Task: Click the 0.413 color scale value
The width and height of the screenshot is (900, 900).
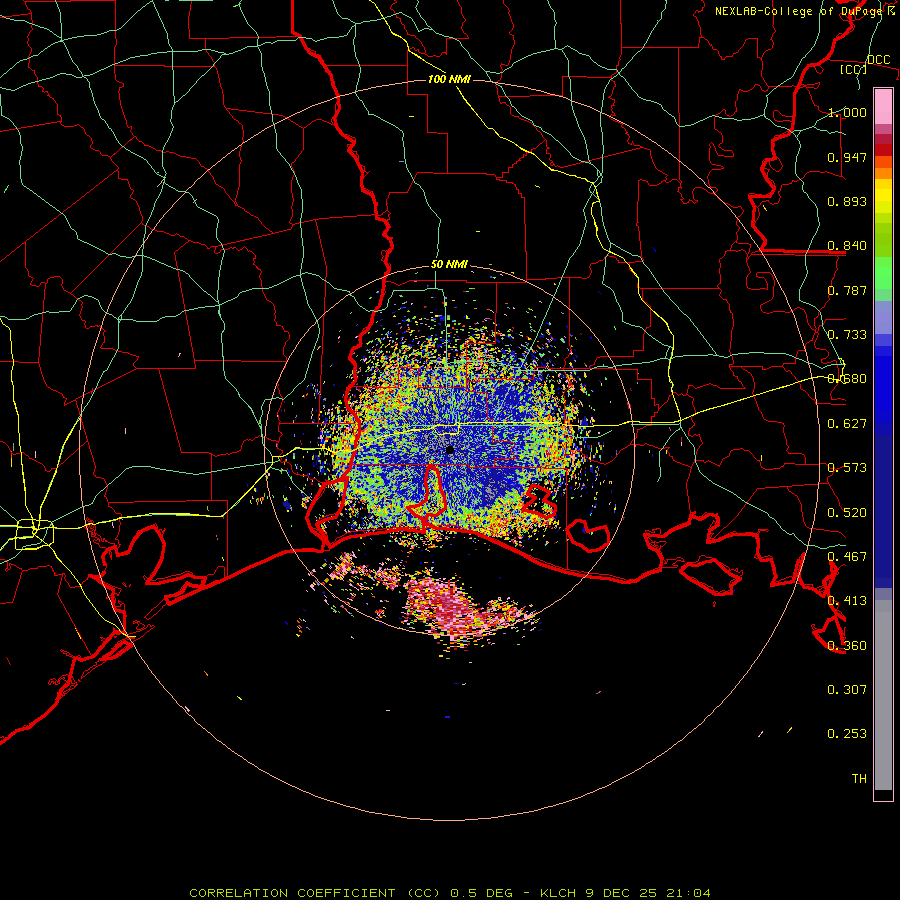Action: click(x=847, y=601)
